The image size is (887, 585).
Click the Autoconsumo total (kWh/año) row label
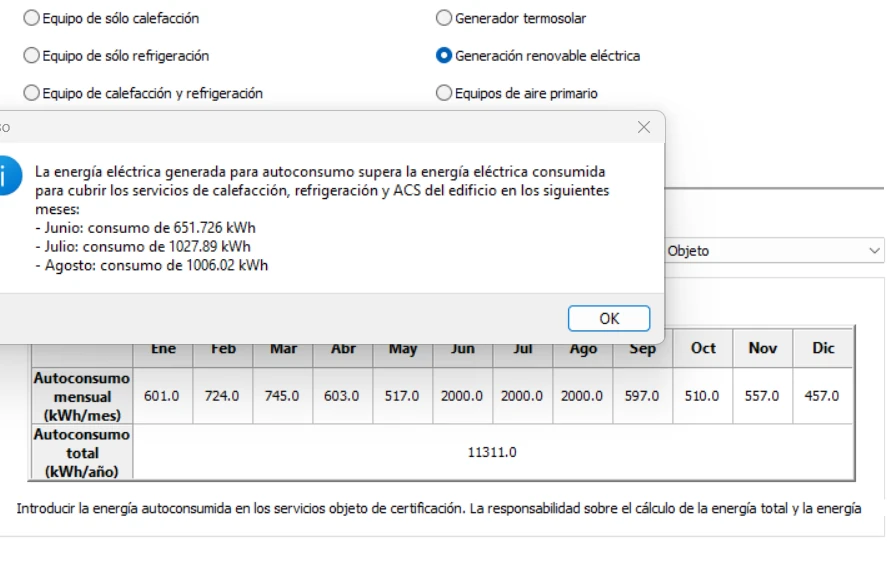click(x=82, y=453)
